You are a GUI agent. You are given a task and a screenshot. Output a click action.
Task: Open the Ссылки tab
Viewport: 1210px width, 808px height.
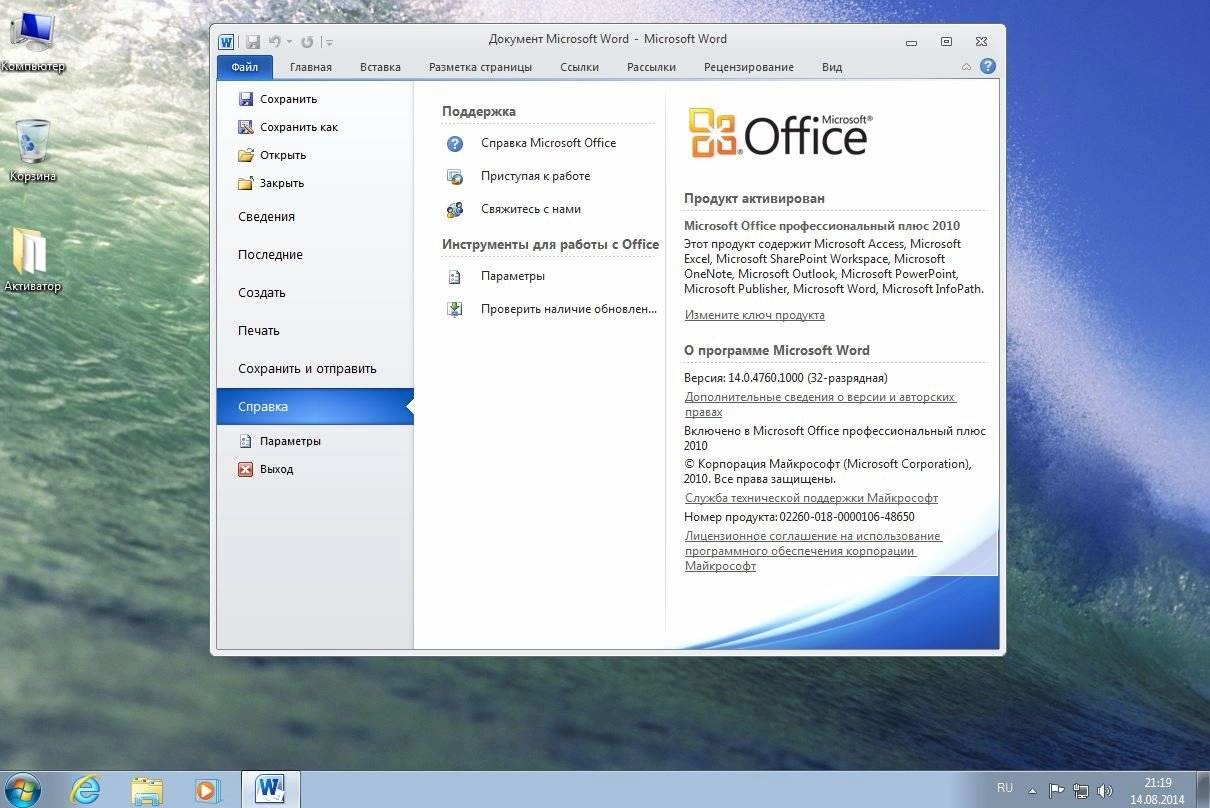579,67
